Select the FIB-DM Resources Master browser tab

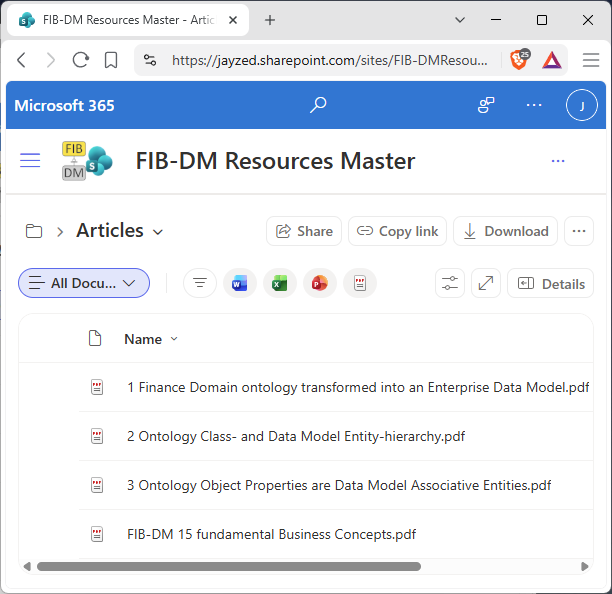click(128, 20)
